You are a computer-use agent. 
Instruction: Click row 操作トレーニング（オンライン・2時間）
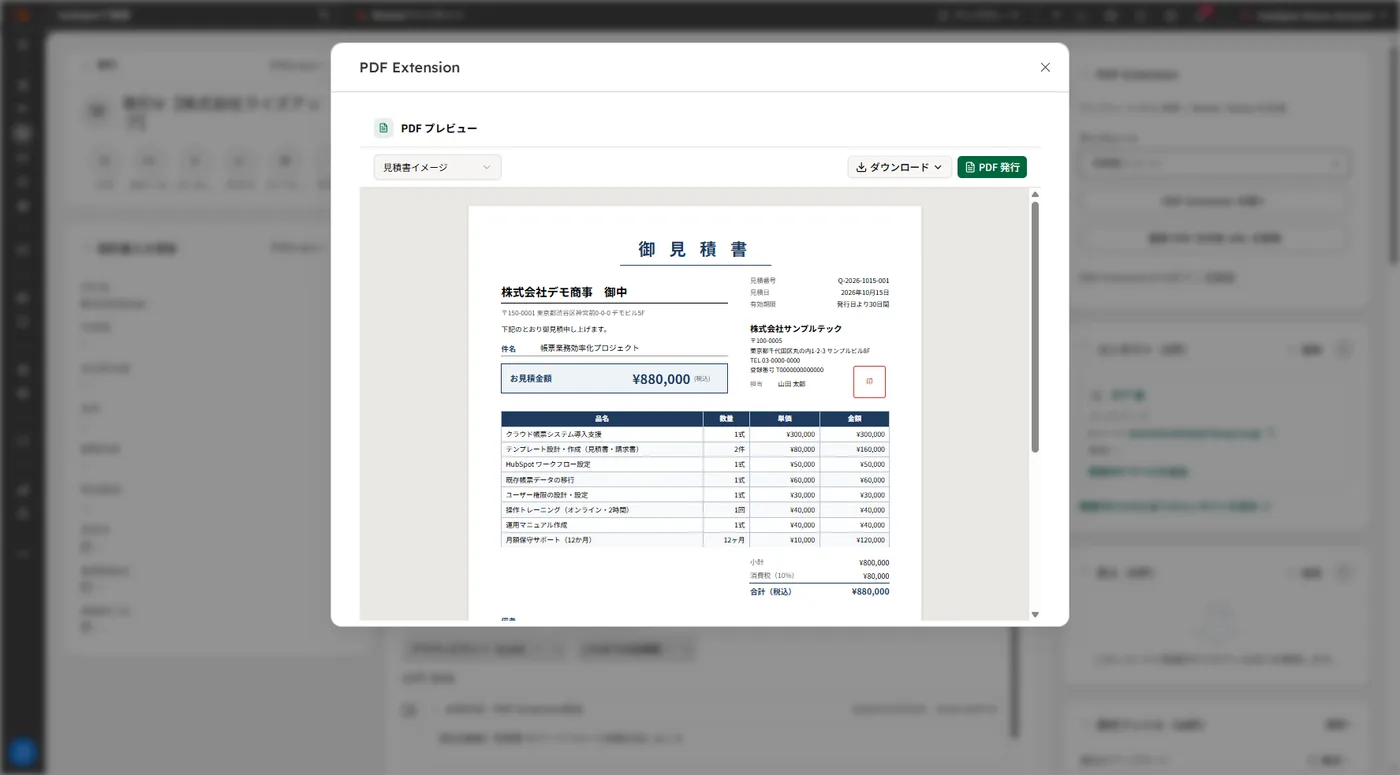[695, 510]
